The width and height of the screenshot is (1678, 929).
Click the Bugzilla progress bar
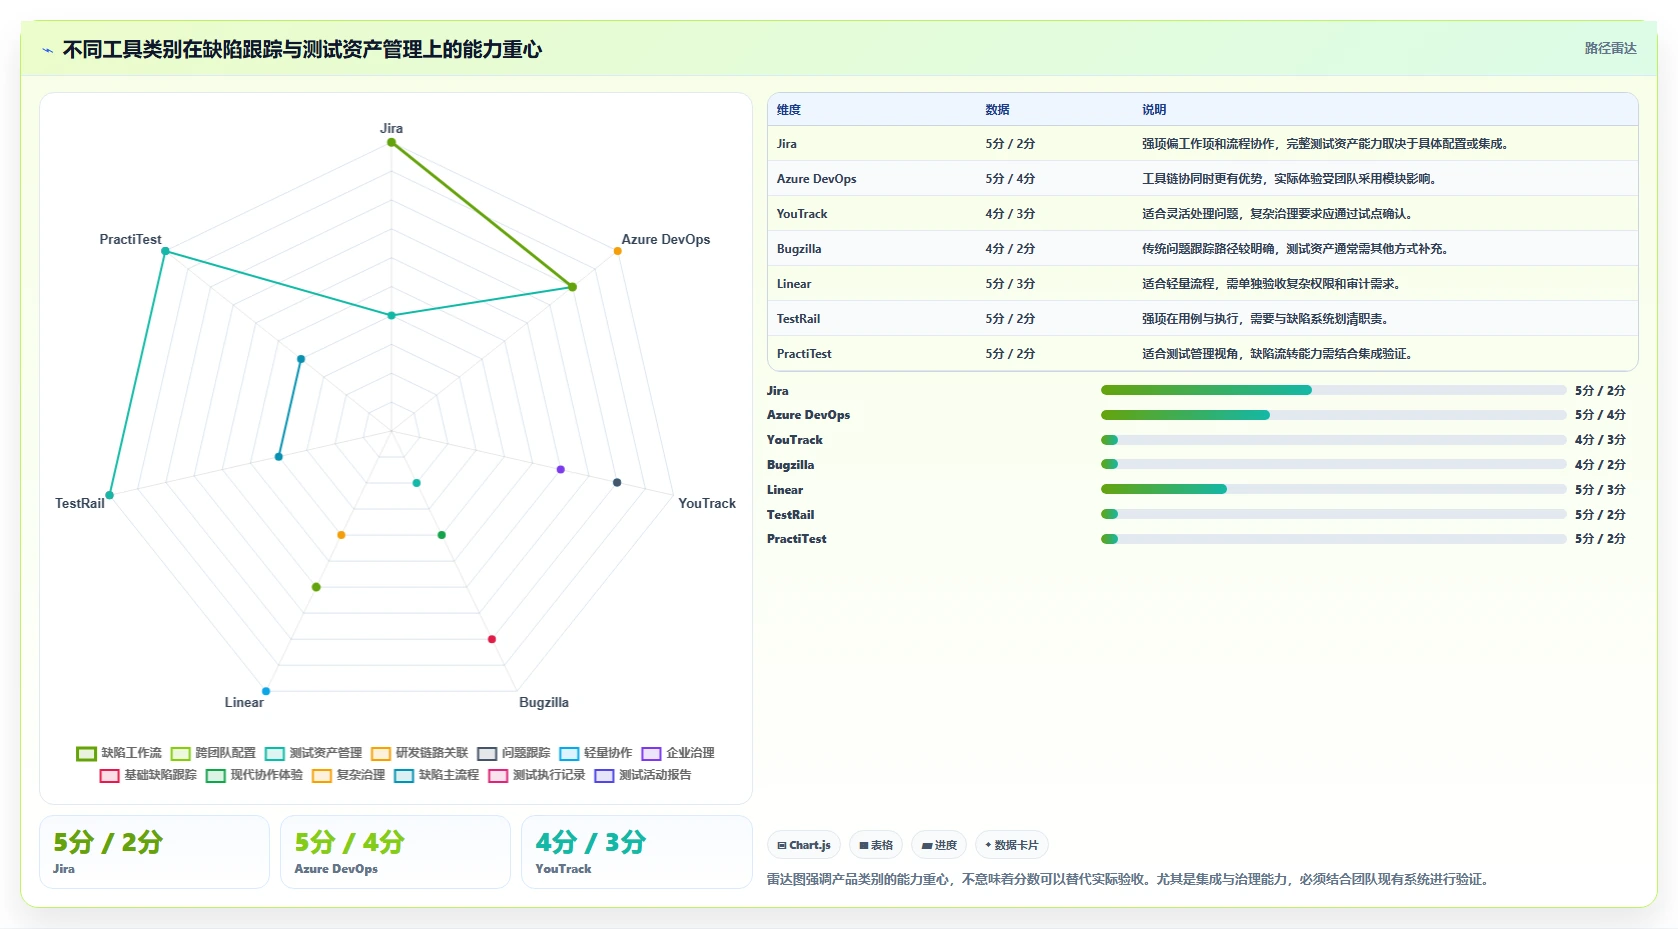click(x=1333, y=464)
